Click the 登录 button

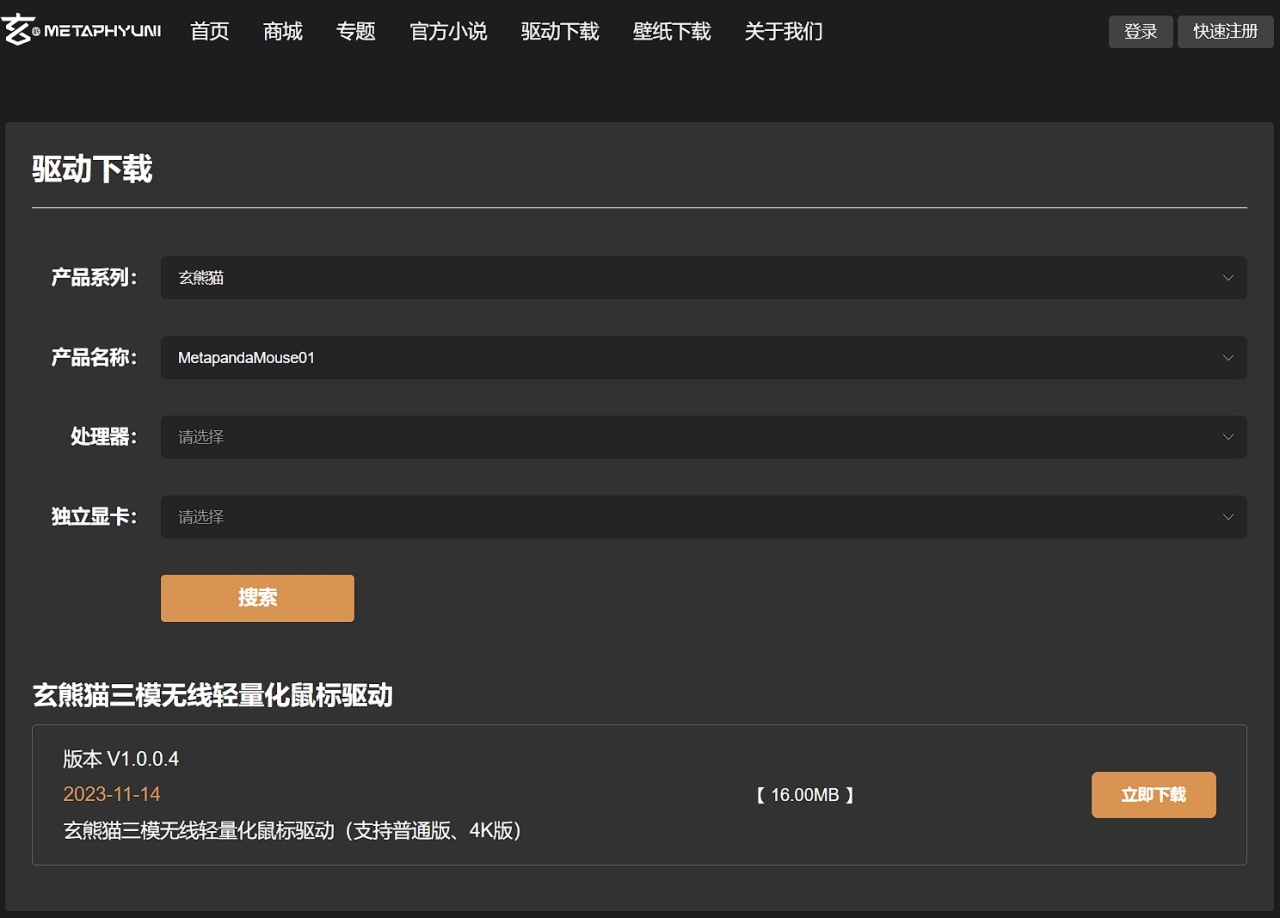click(1141, 32)
